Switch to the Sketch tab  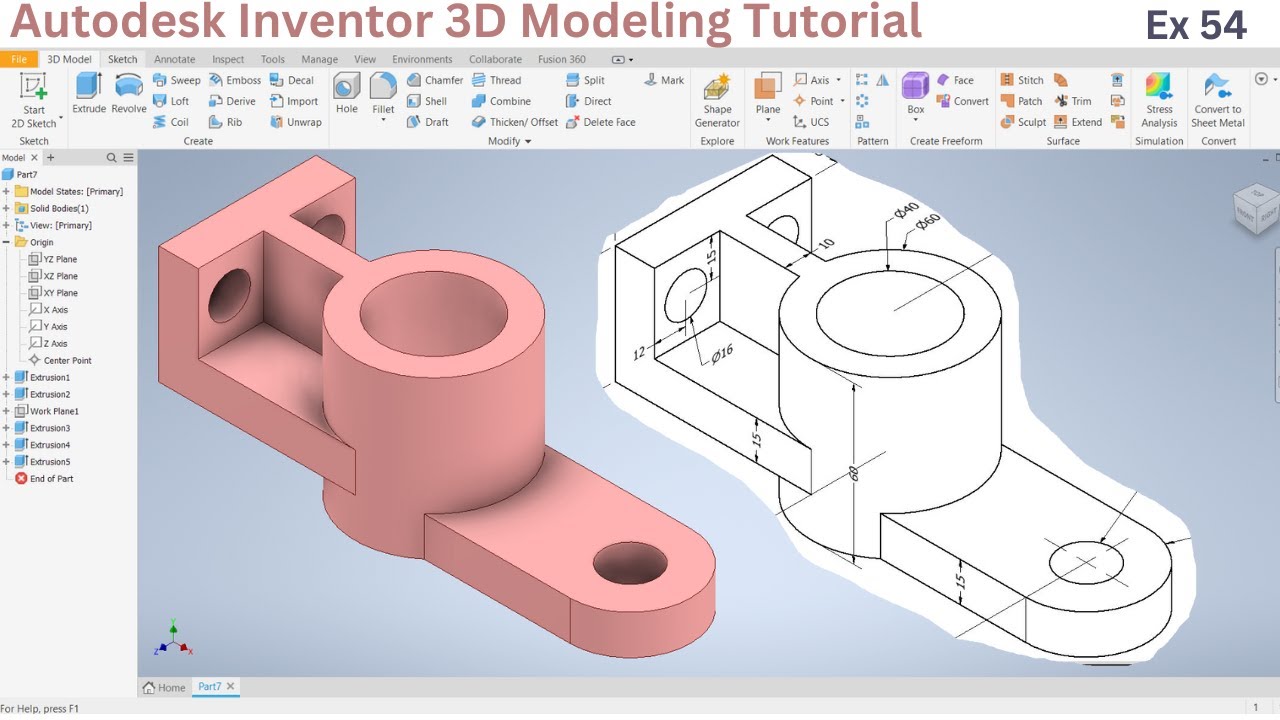(123, 59)
